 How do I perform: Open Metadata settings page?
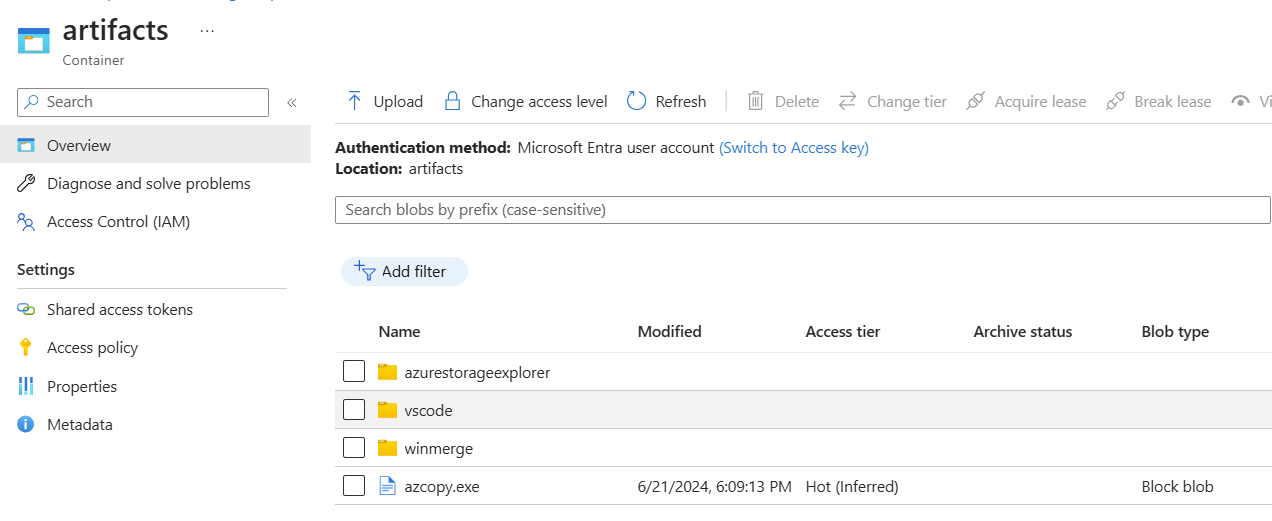[x=80, y=425]
